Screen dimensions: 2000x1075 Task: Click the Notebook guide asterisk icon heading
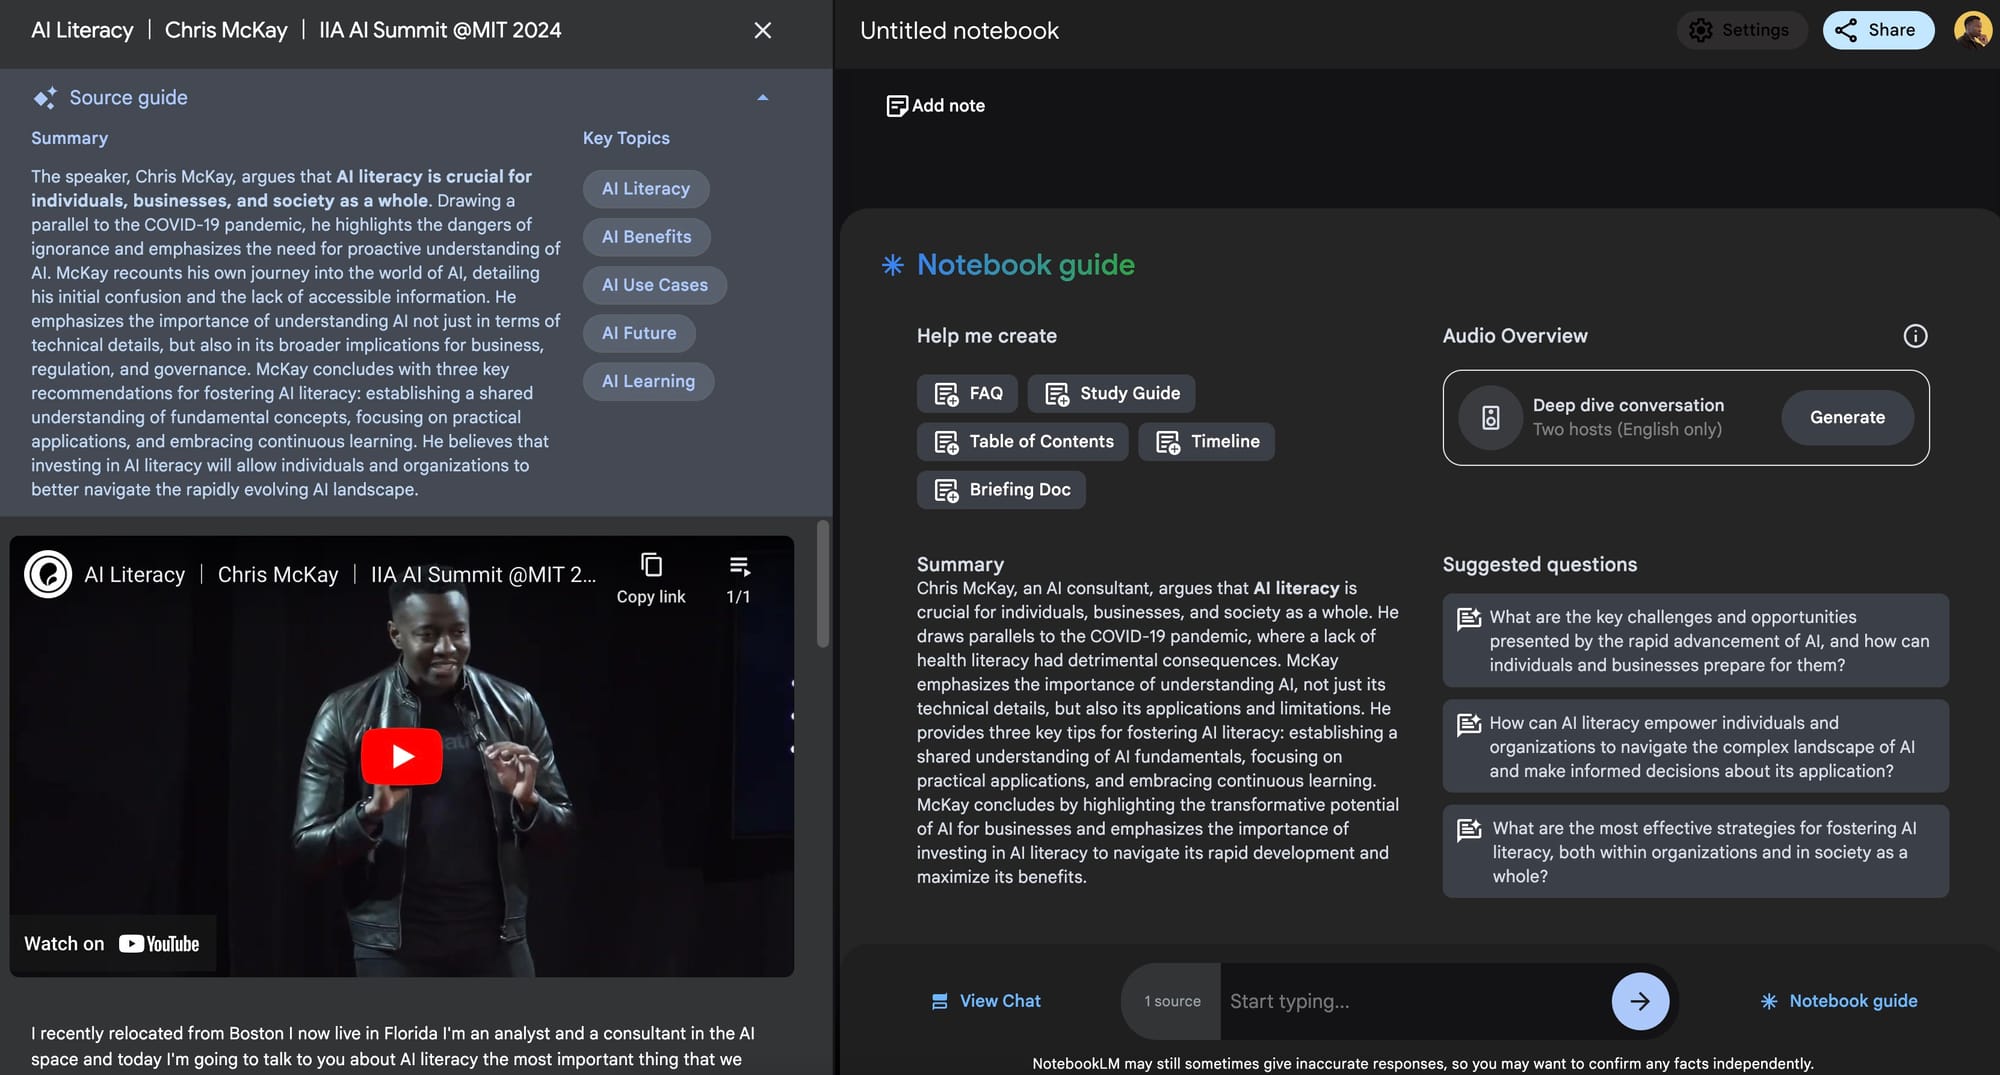[x=892, y=265]
